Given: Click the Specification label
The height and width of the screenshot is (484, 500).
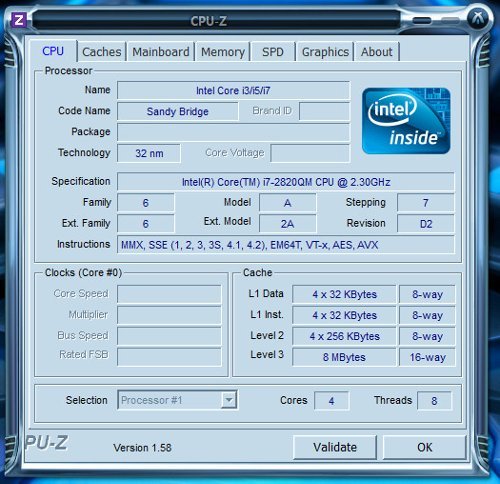Looking at the screenshot, I should point(81,181).
